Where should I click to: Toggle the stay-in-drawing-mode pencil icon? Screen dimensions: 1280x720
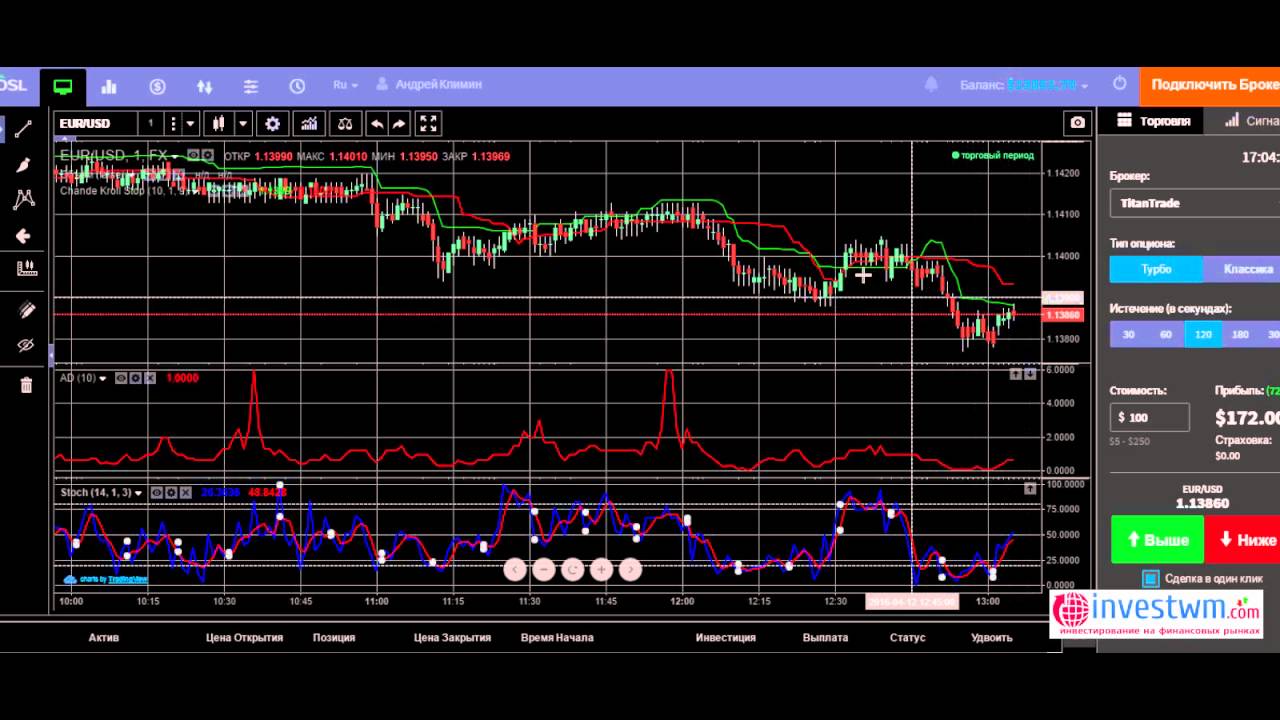tap(26, 311)
